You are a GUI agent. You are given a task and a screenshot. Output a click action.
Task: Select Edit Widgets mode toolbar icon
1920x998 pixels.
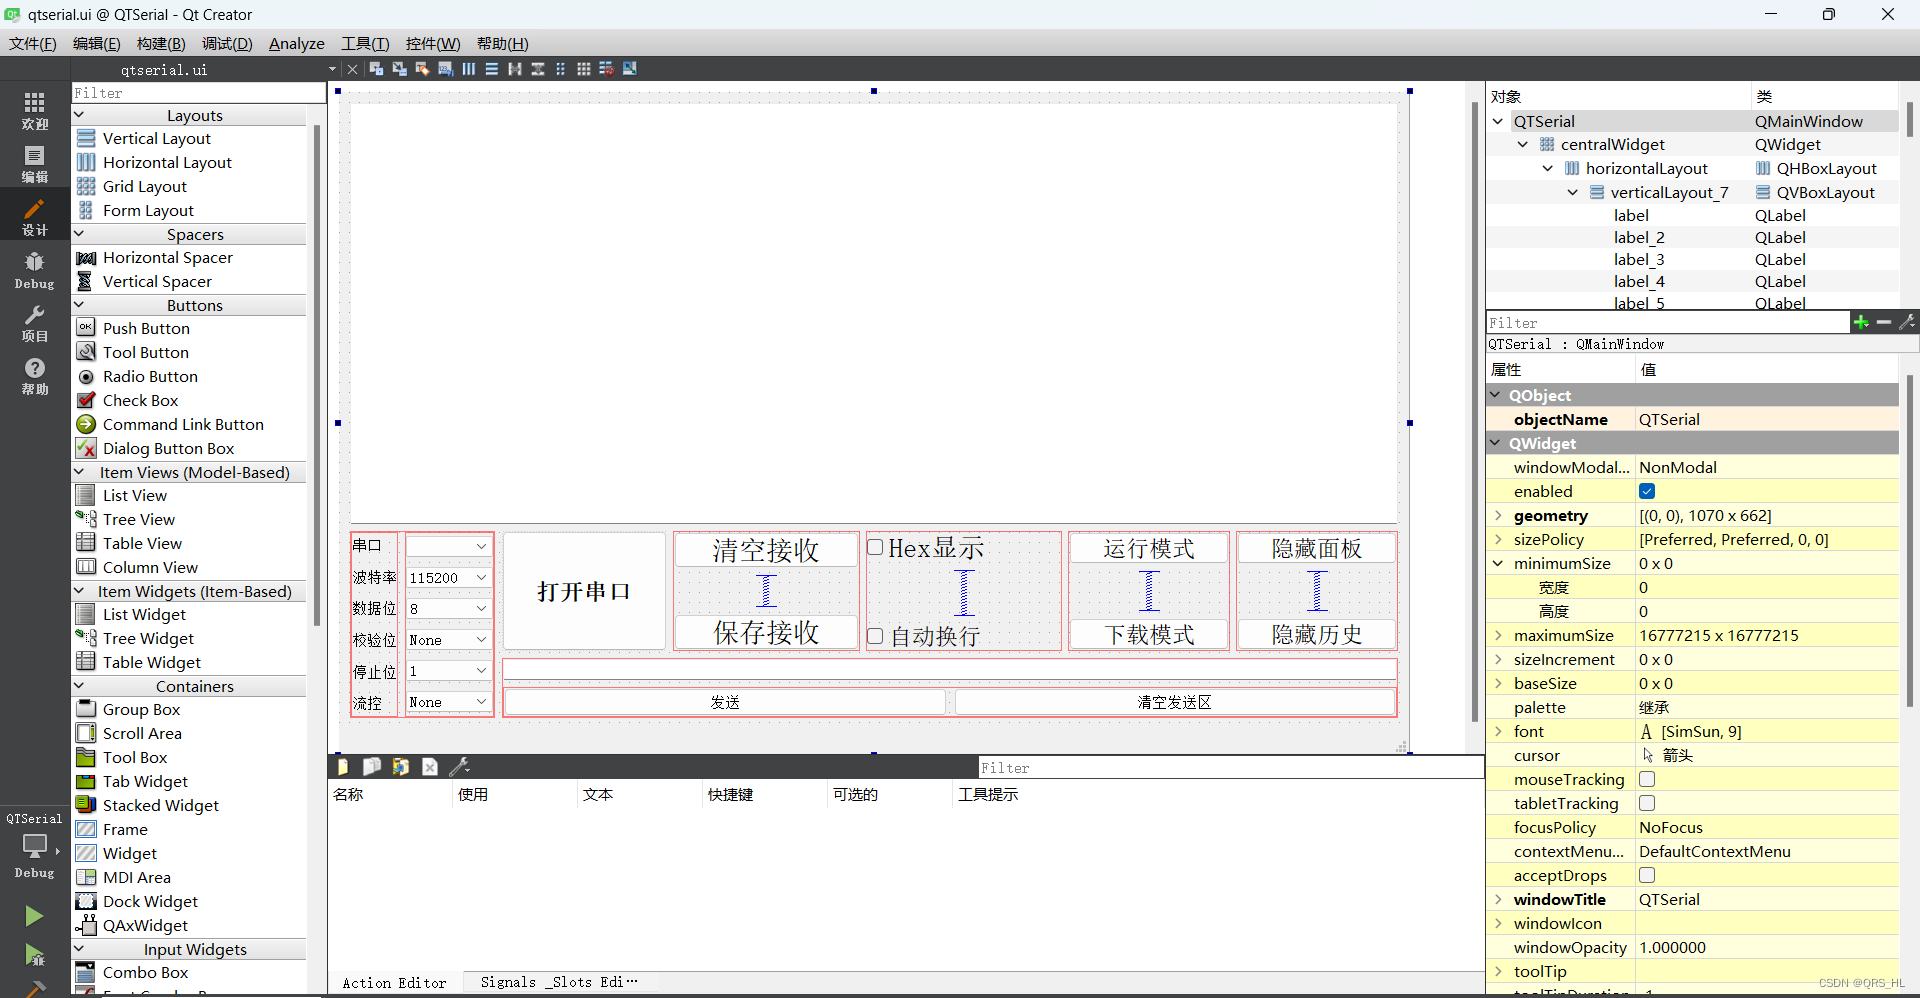pos(376,69)
